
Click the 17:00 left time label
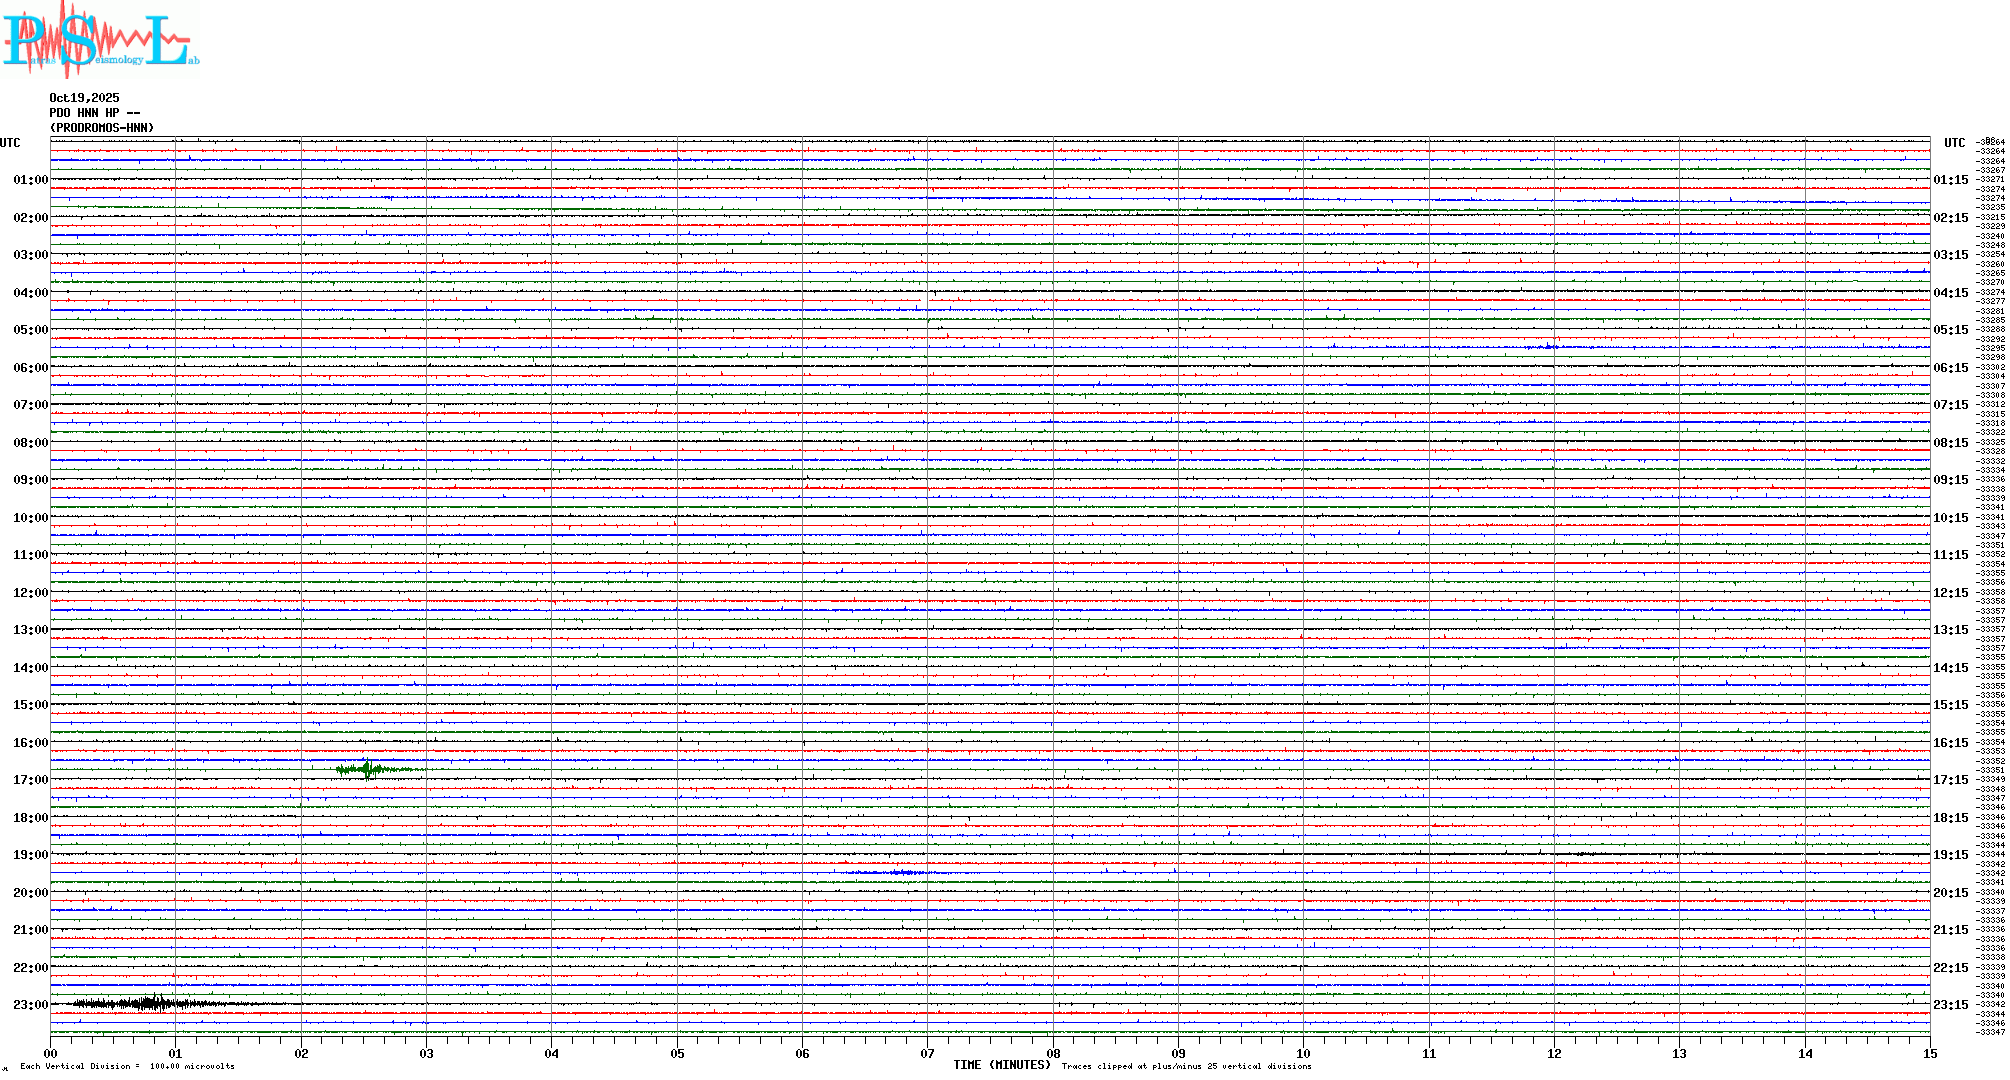tap(30, 780)
